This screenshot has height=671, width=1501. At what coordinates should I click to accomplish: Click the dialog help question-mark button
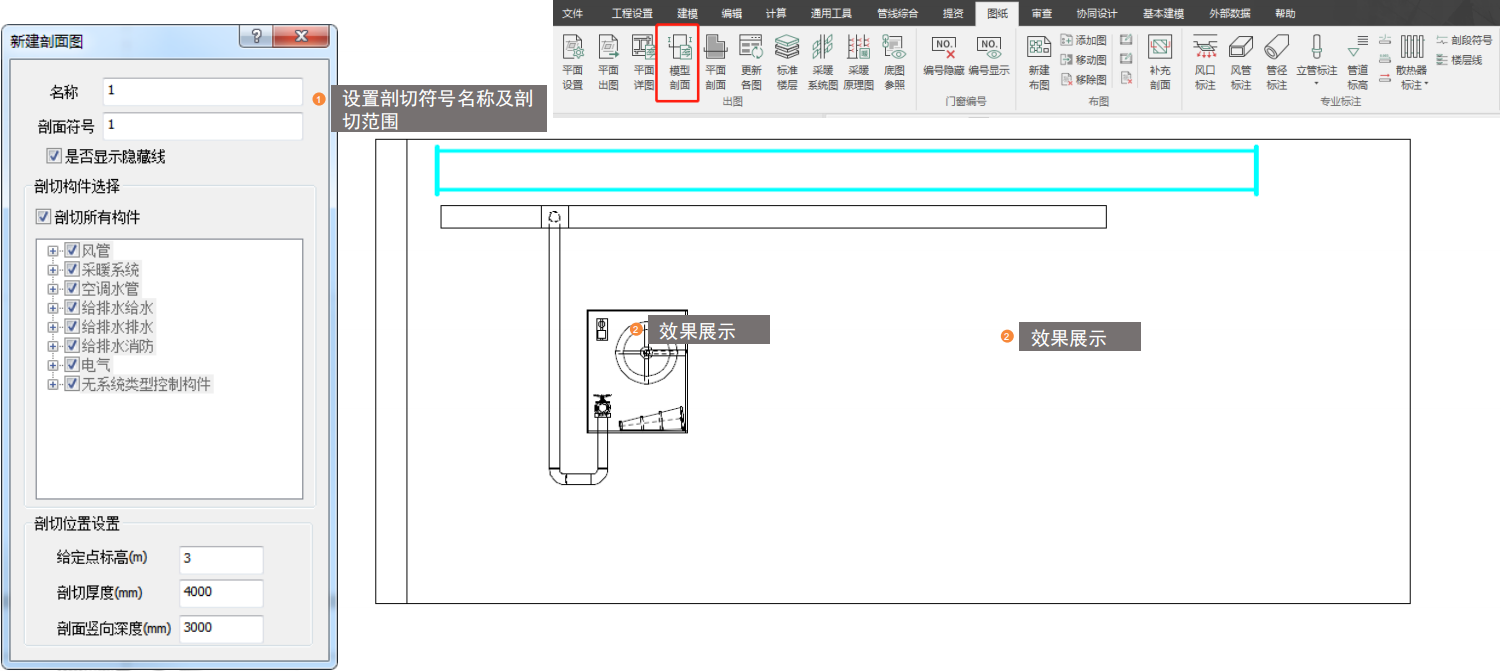[x=257, y=37]
